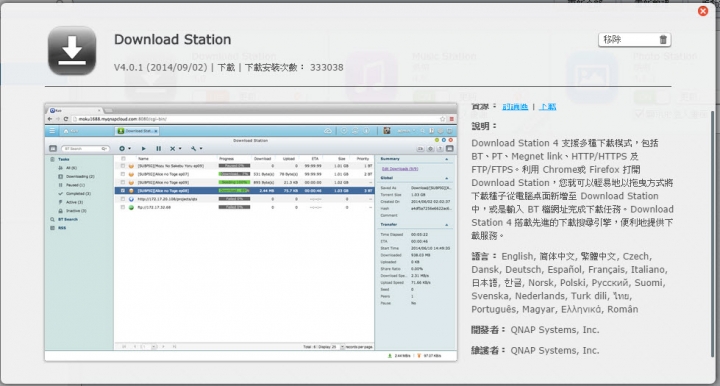Open the Download Station screenshot preview

[x=251, y=232]
